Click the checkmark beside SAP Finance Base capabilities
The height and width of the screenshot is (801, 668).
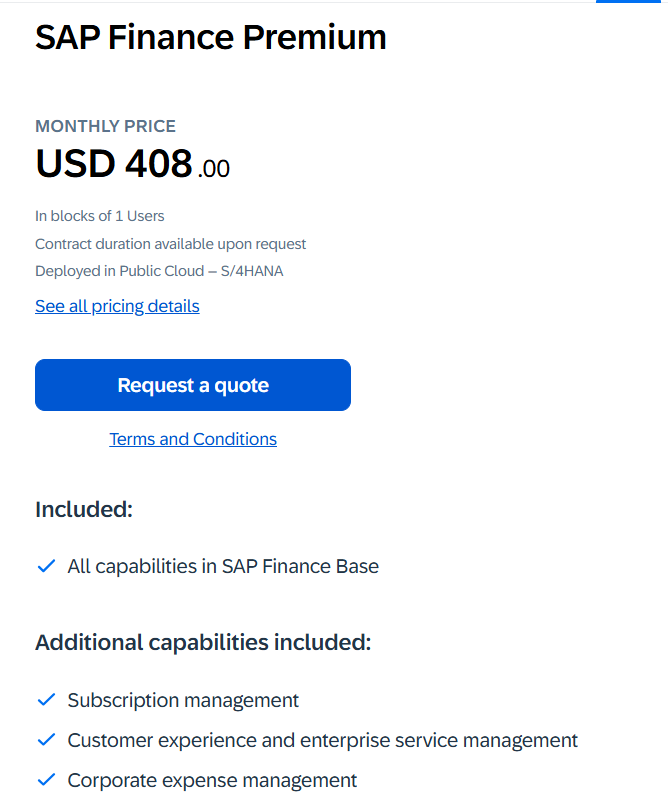click(45, 566)
